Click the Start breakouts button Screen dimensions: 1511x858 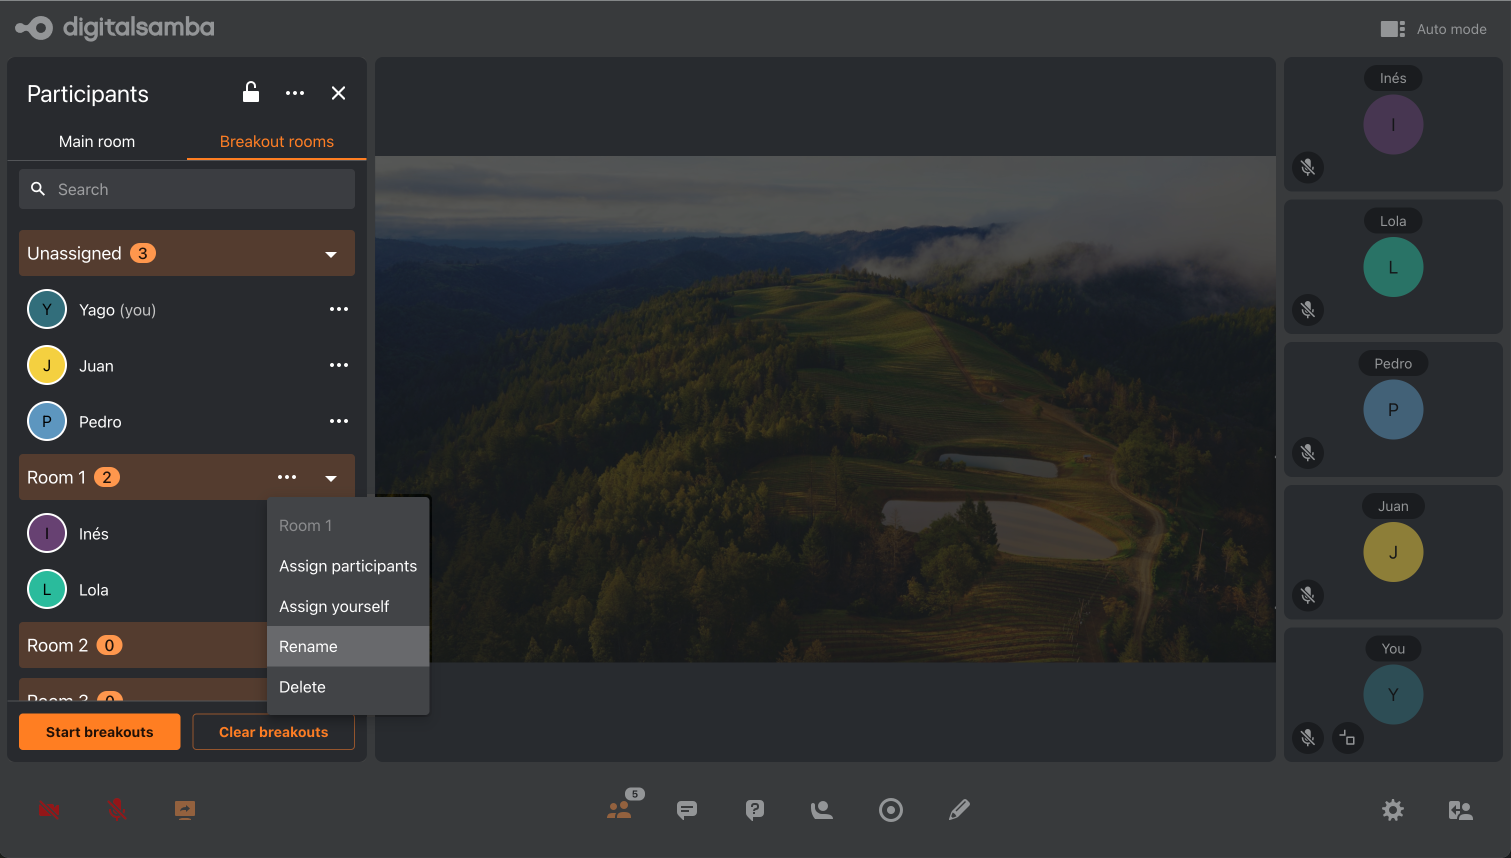point(100,732)
